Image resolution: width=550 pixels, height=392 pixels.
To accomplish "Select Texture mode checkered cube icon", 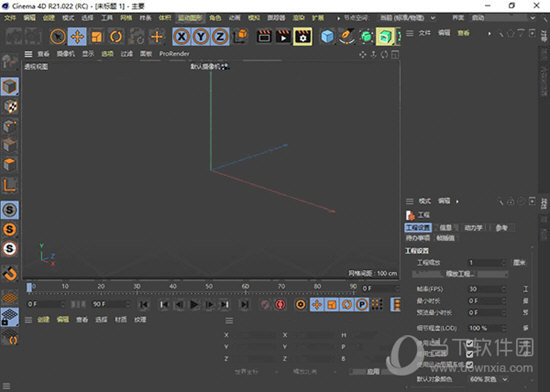I will click(x=11, y=107).
